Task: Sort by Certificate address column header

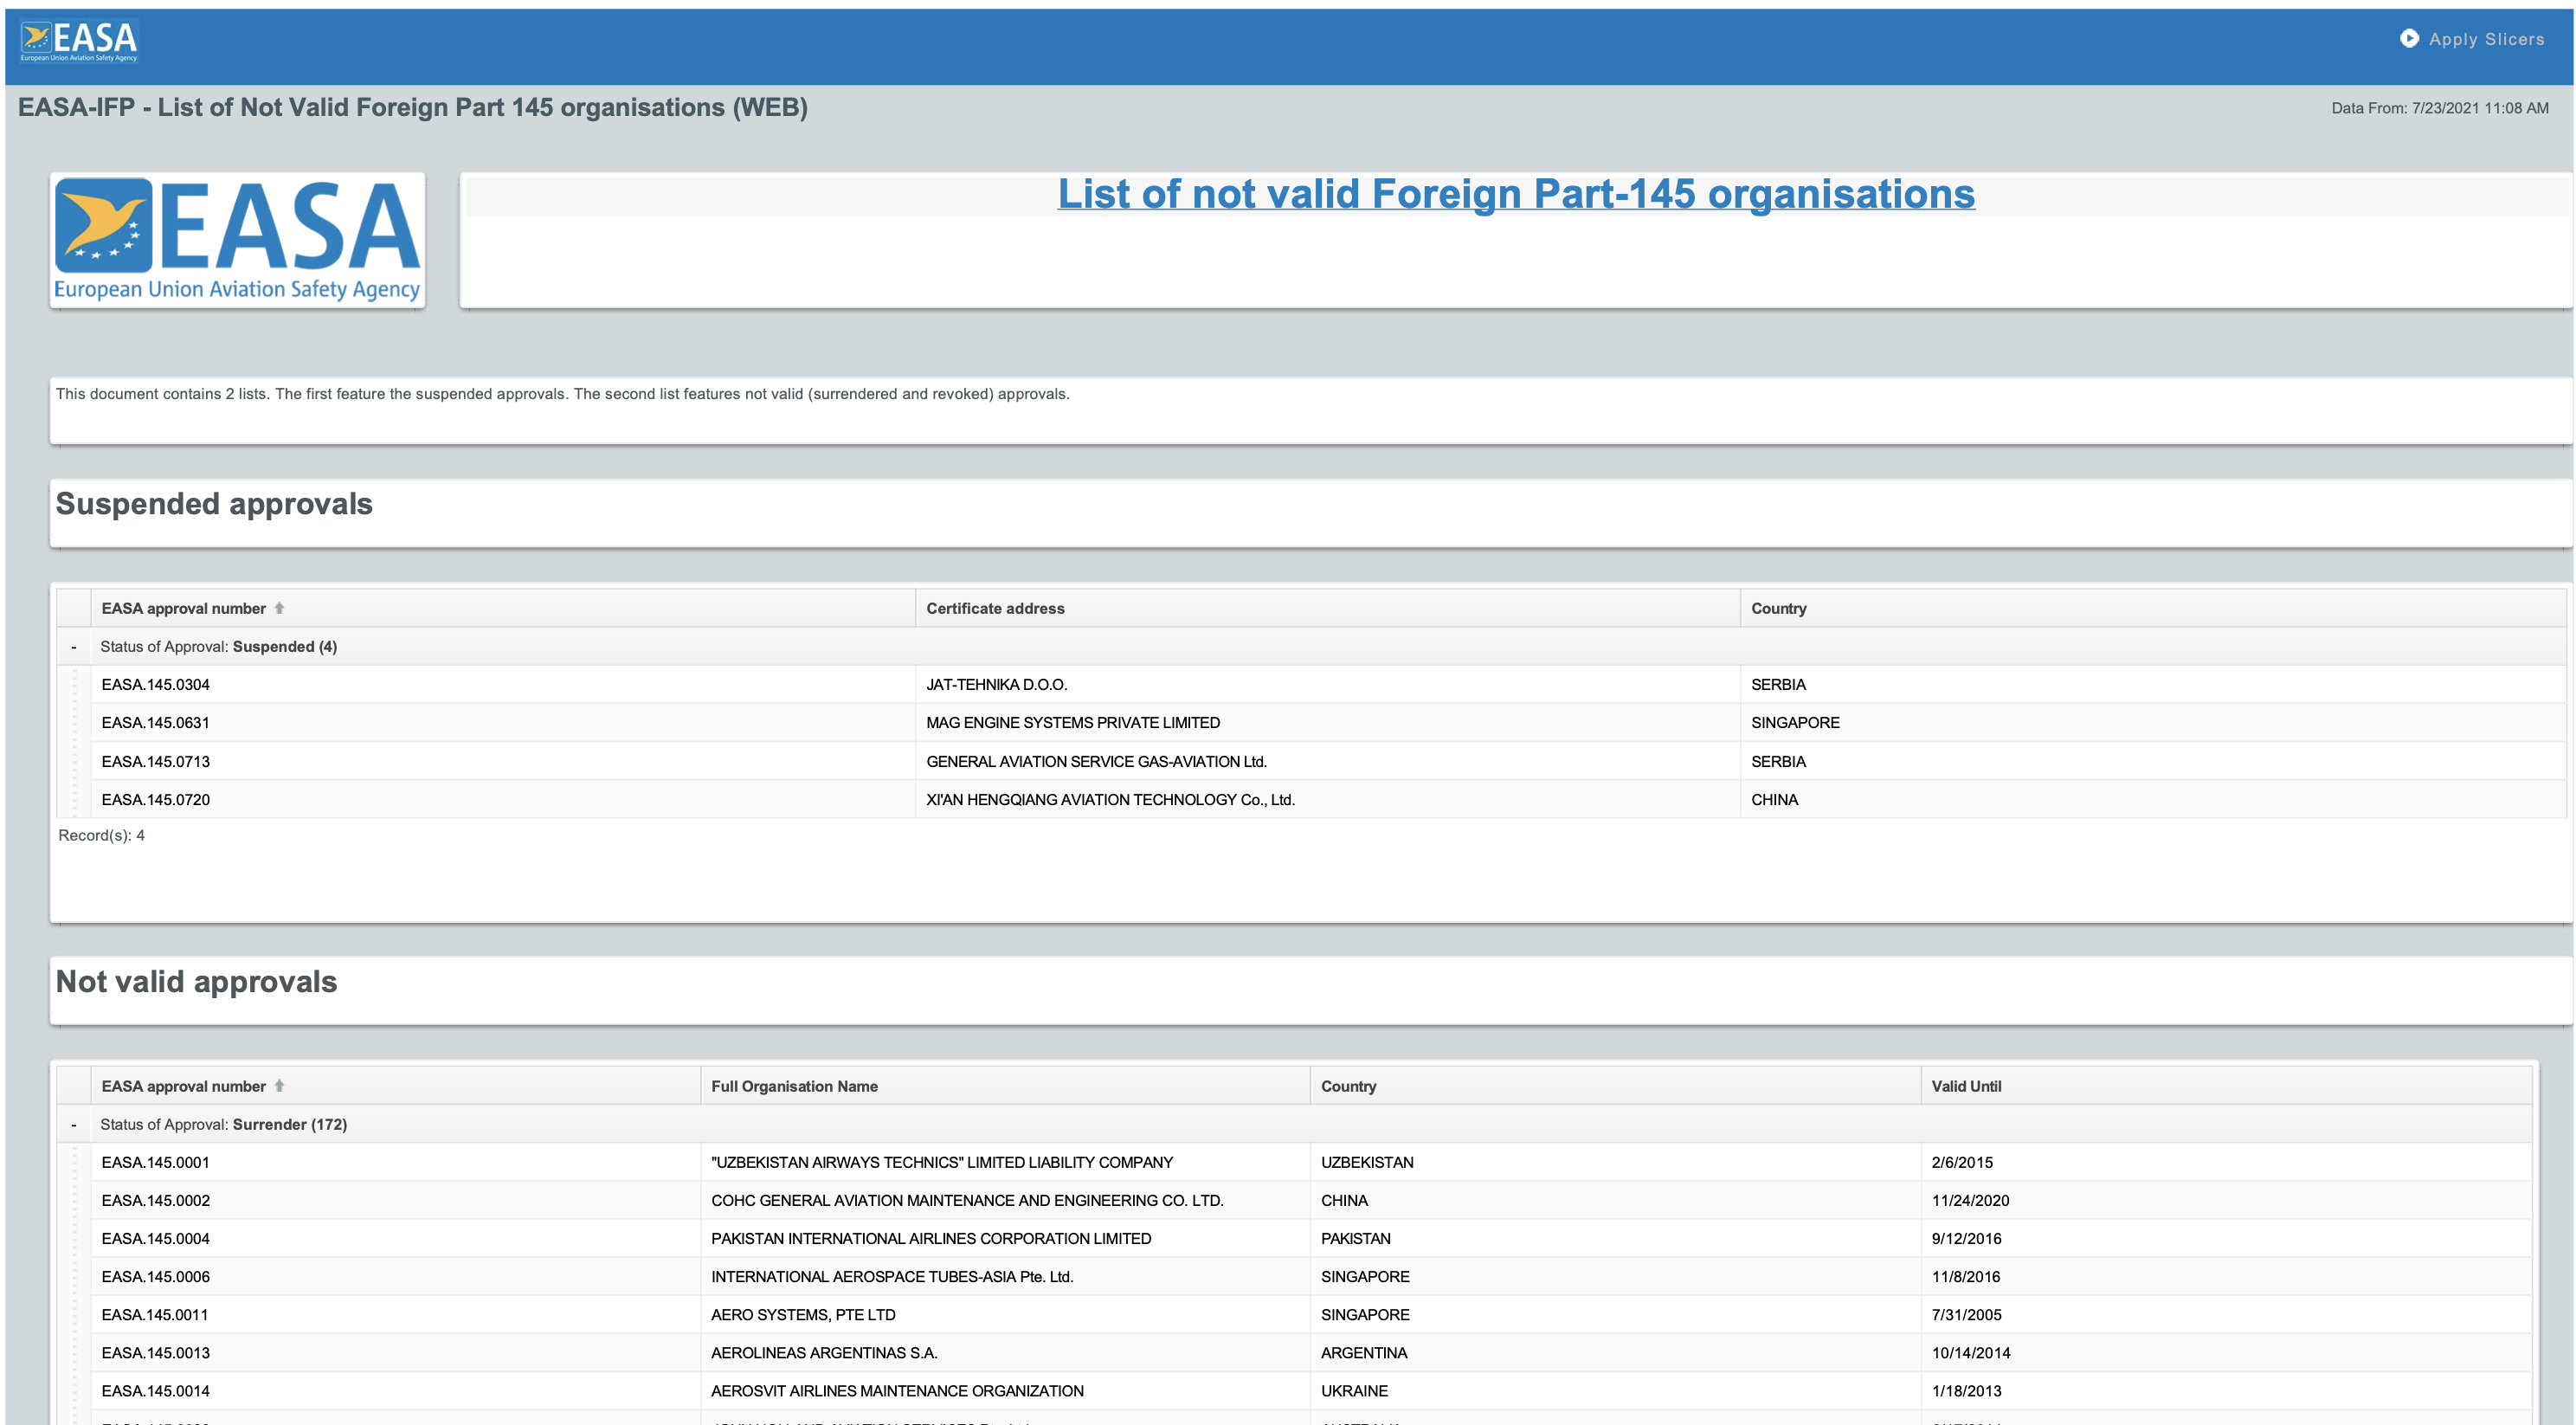Action: [995, 608]
